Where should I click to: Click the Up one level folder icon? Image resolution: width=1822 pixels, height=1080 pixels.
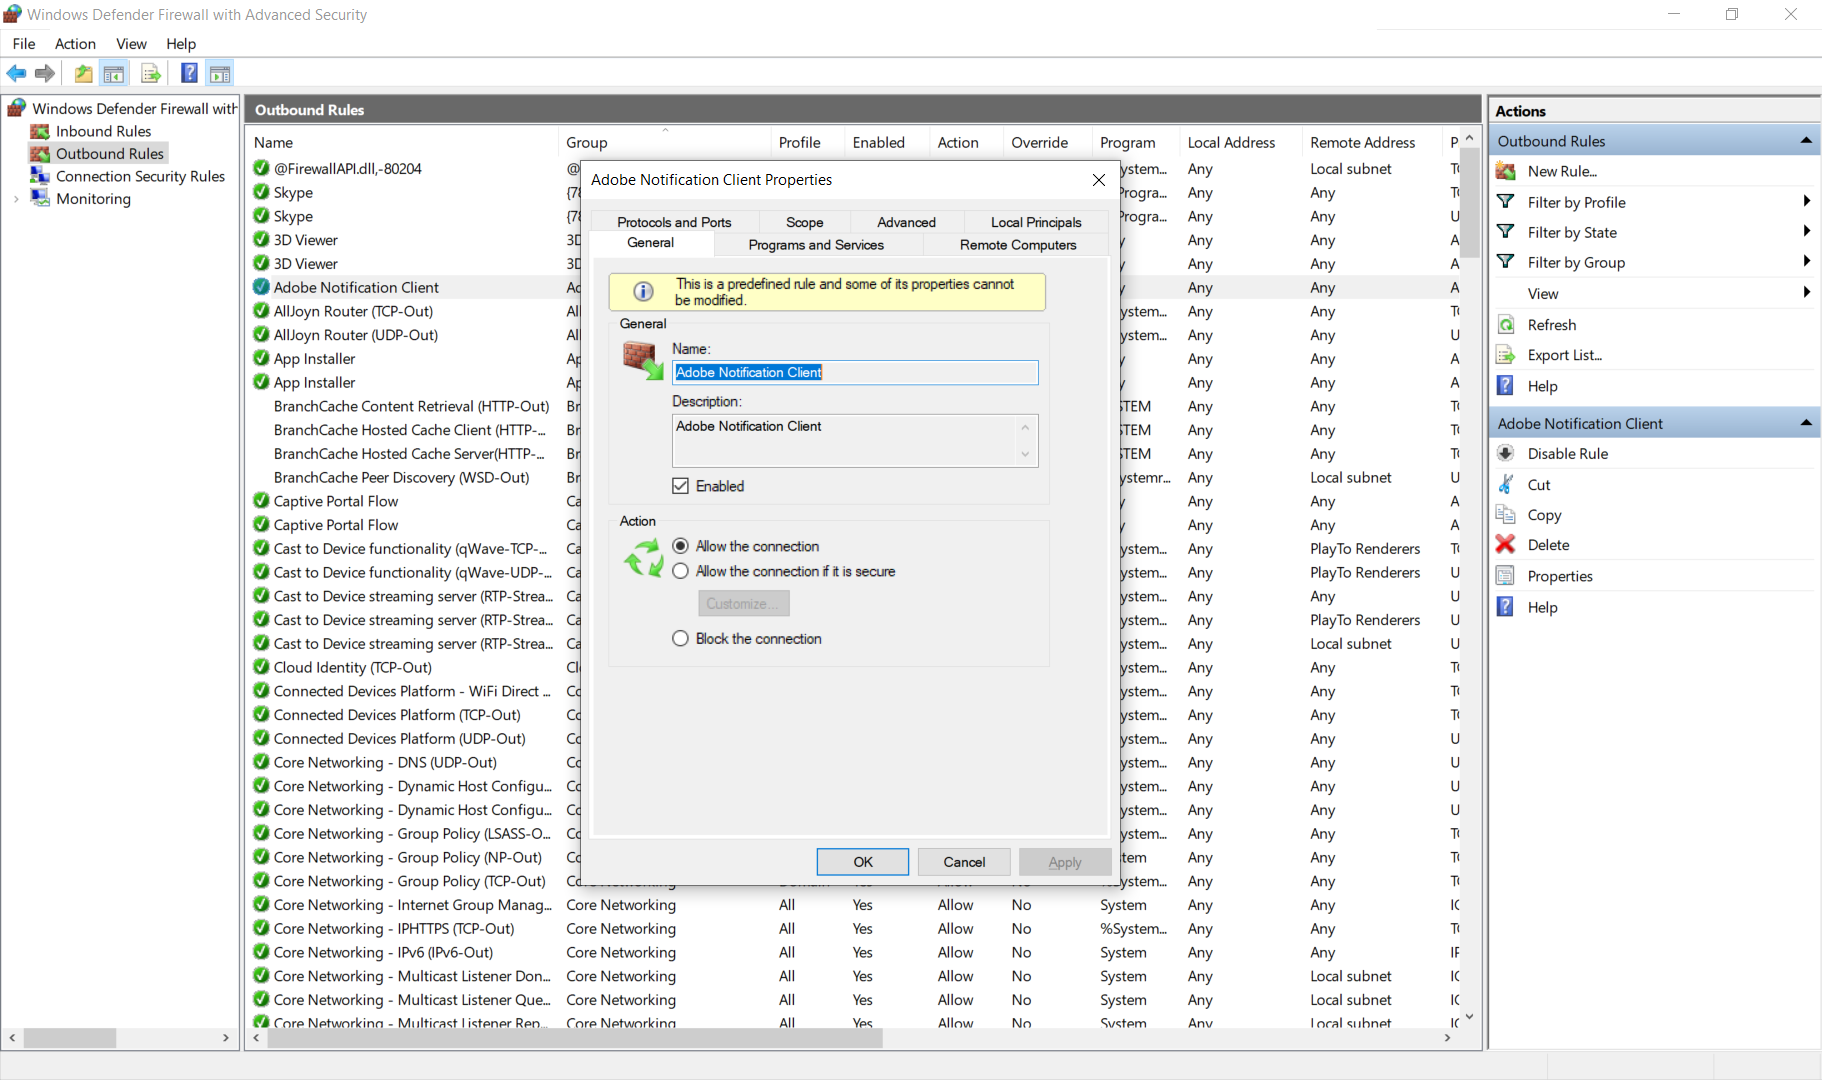(84, 73)
